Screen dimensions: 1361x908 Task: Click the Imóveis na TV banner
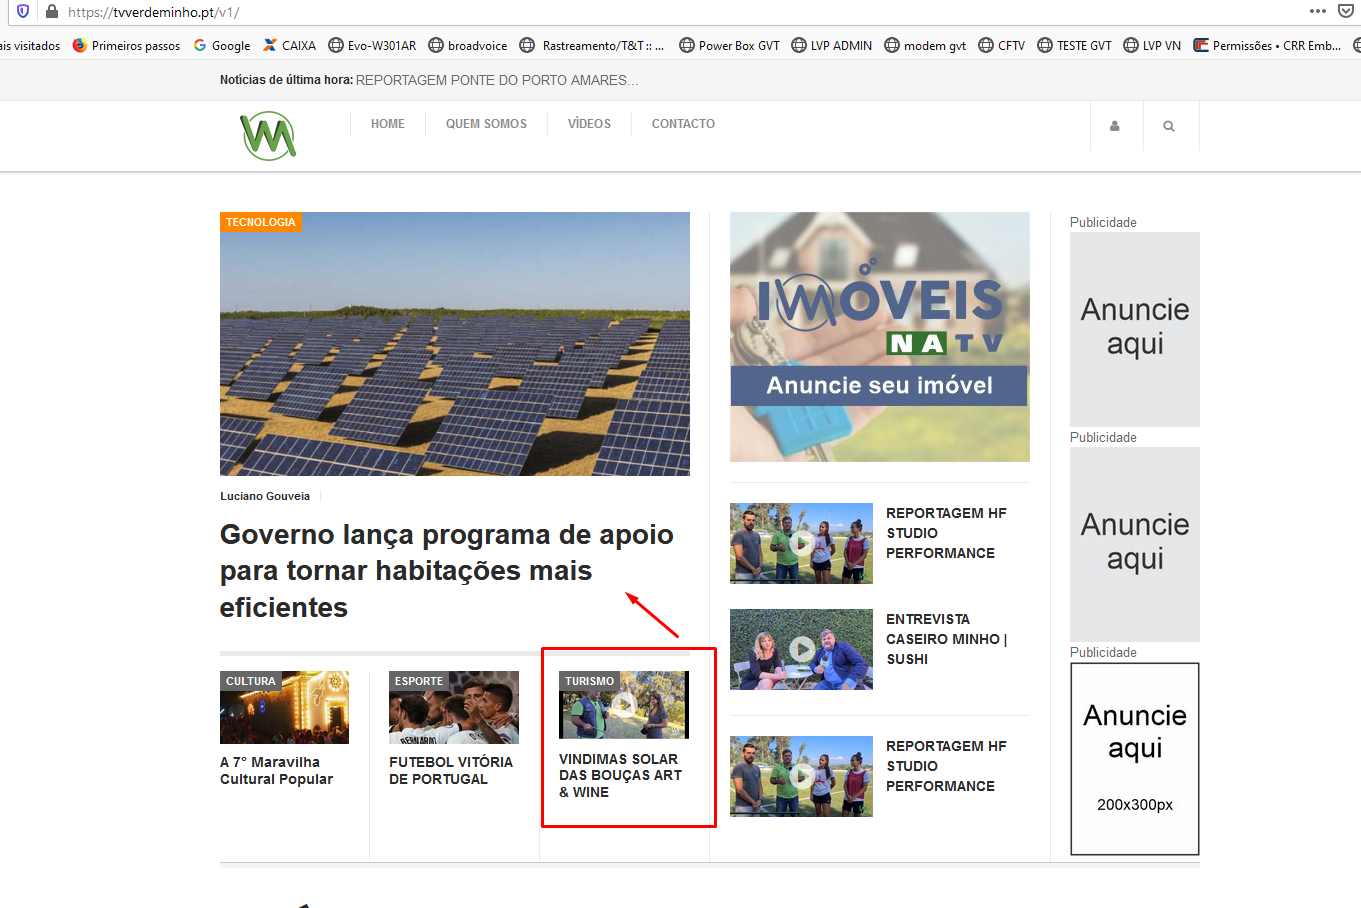tap(879, 337)
